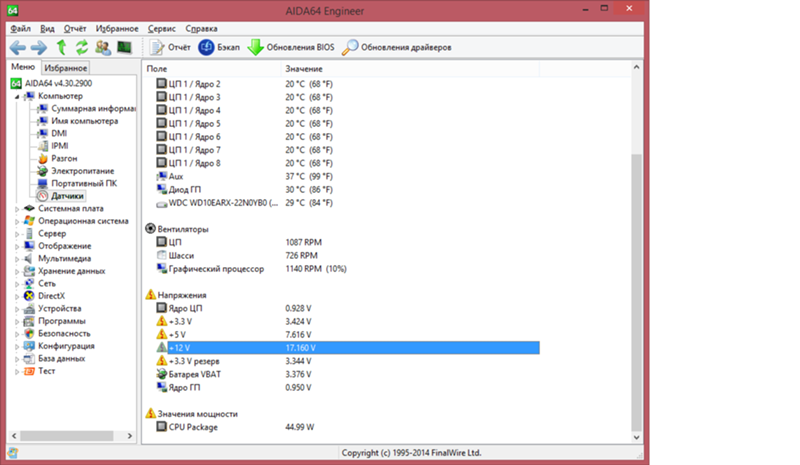
Task: Expand the Сеть node
Action: click(17, 284)
